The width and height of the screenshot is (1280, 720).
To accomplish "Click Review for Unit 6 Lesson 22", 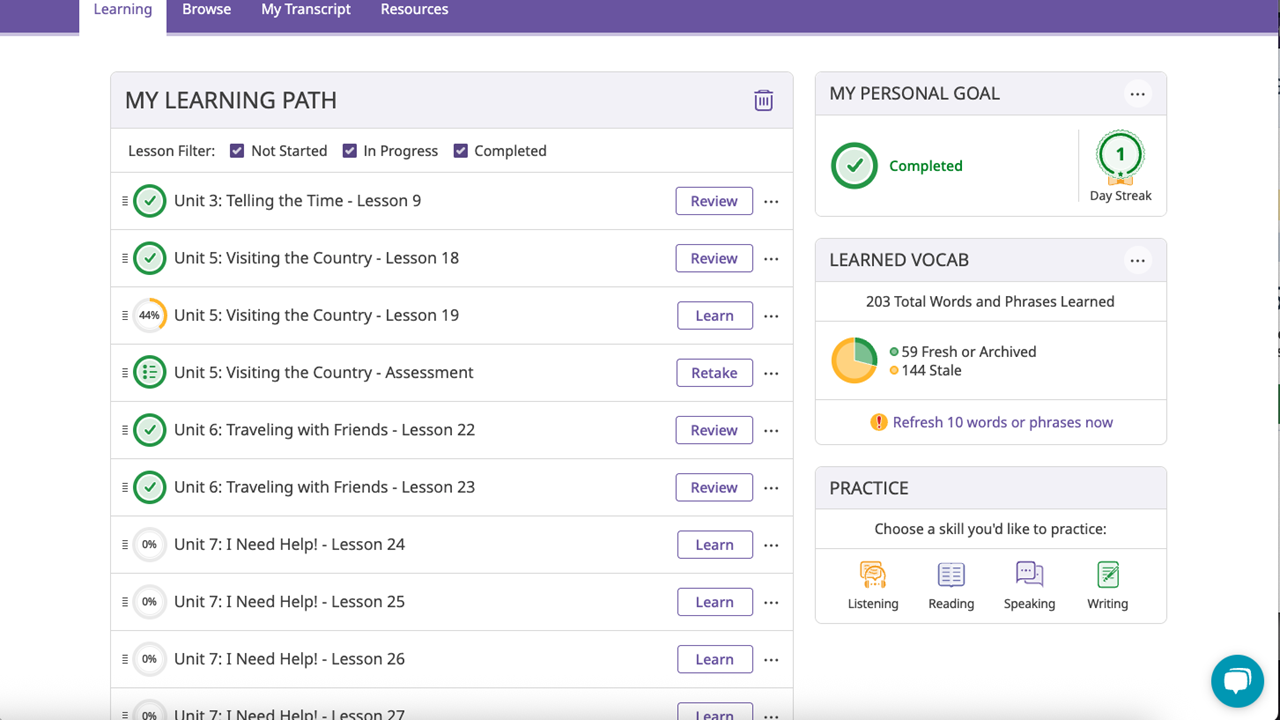I will (714, 430).
